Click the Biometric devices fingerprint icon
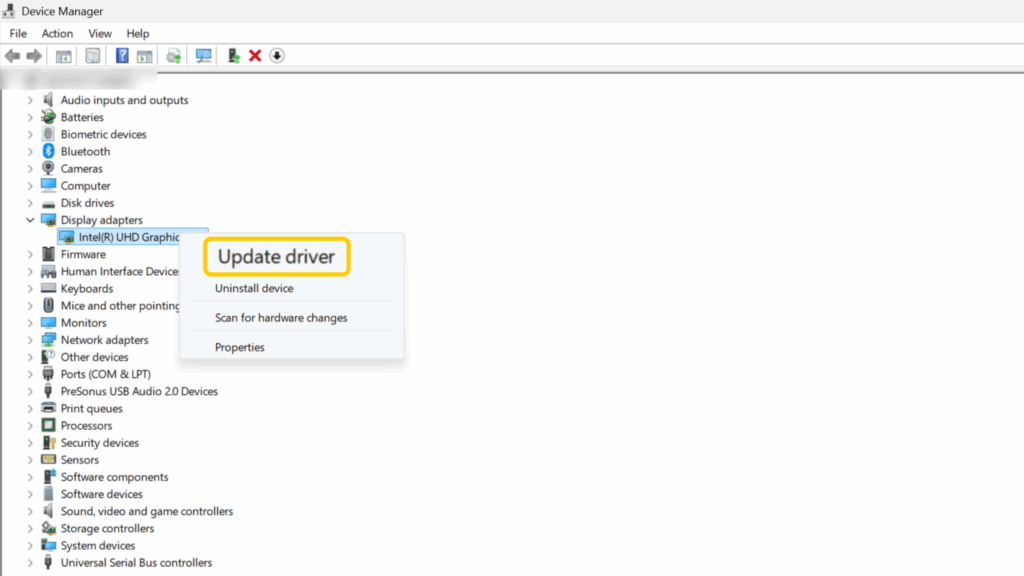This screenshot has width=1024, height=576. tap(48, 134)
